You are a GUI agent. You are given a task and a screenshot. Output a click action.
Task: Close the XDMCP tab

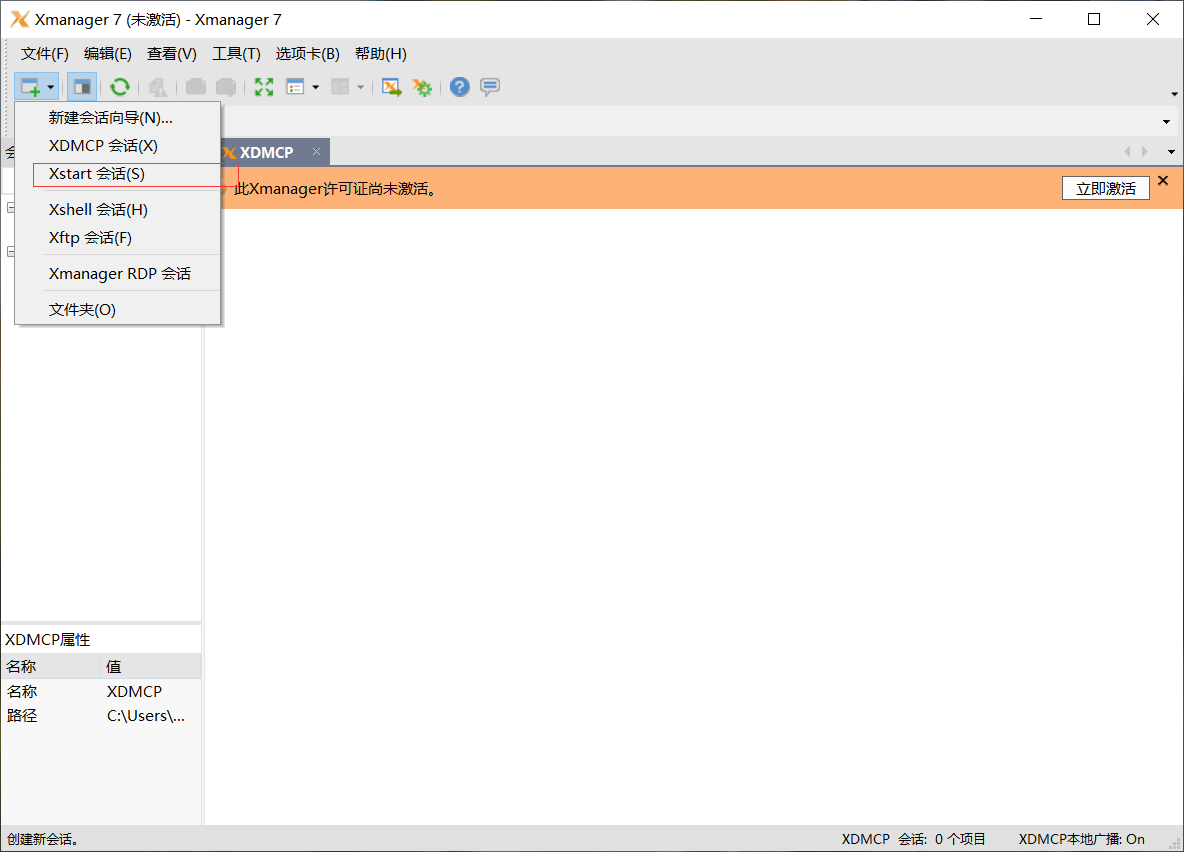click(316, 152)
